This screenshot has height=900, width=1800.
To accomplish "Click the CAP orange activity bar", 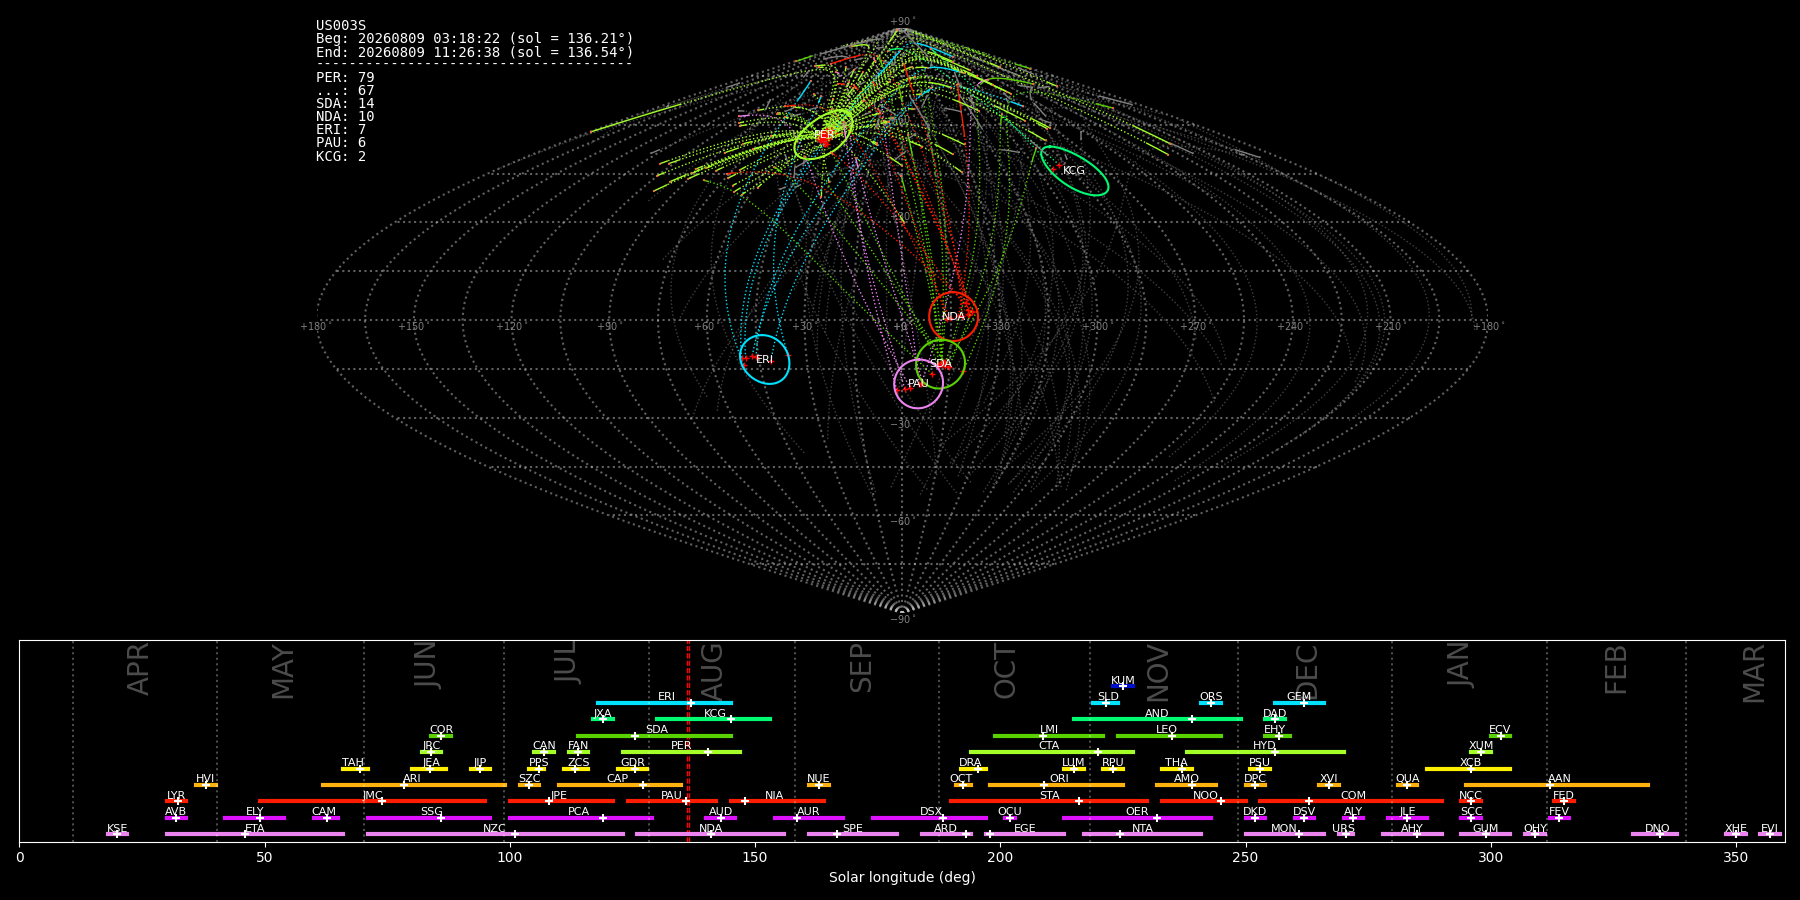I will 620,785.
